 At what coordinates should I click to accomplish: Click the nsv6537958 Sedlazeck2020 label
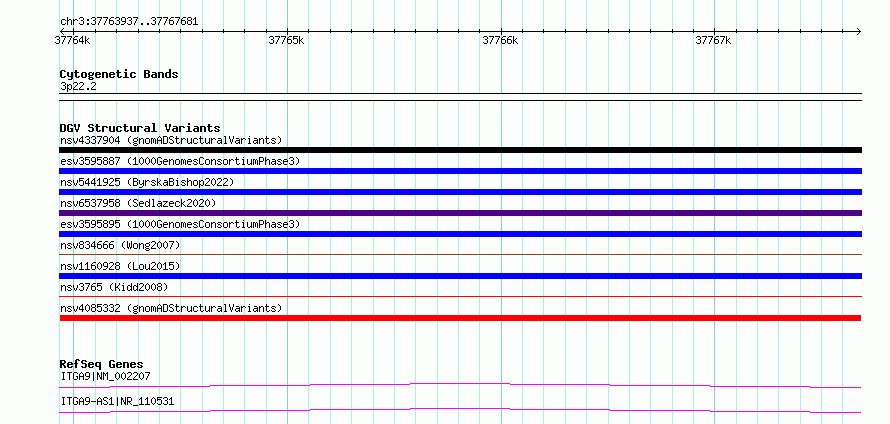point(138,203)
